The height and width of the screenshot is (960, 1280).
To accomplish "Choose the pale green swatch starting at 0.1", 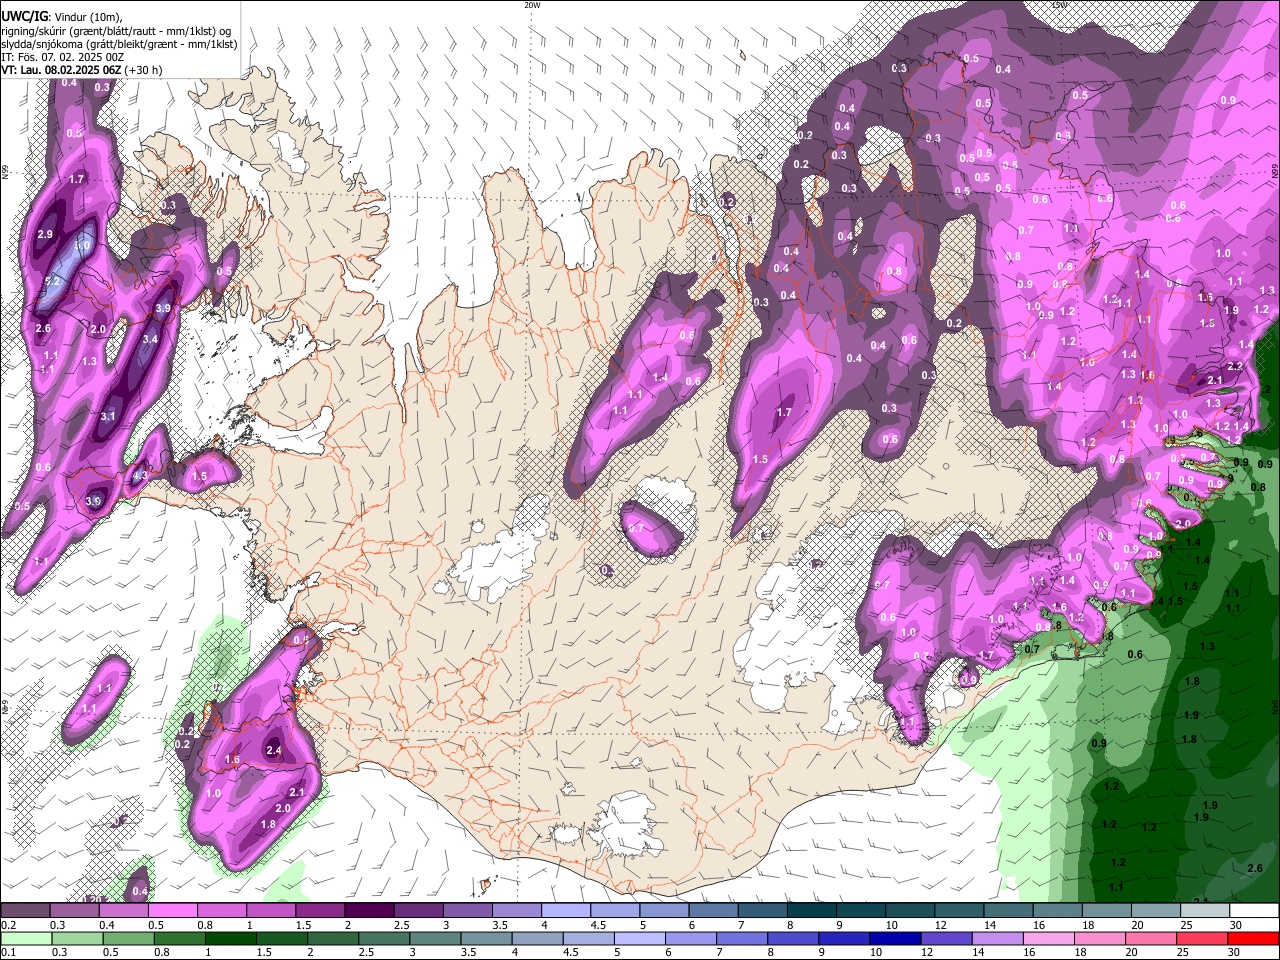I will (25, 938).
